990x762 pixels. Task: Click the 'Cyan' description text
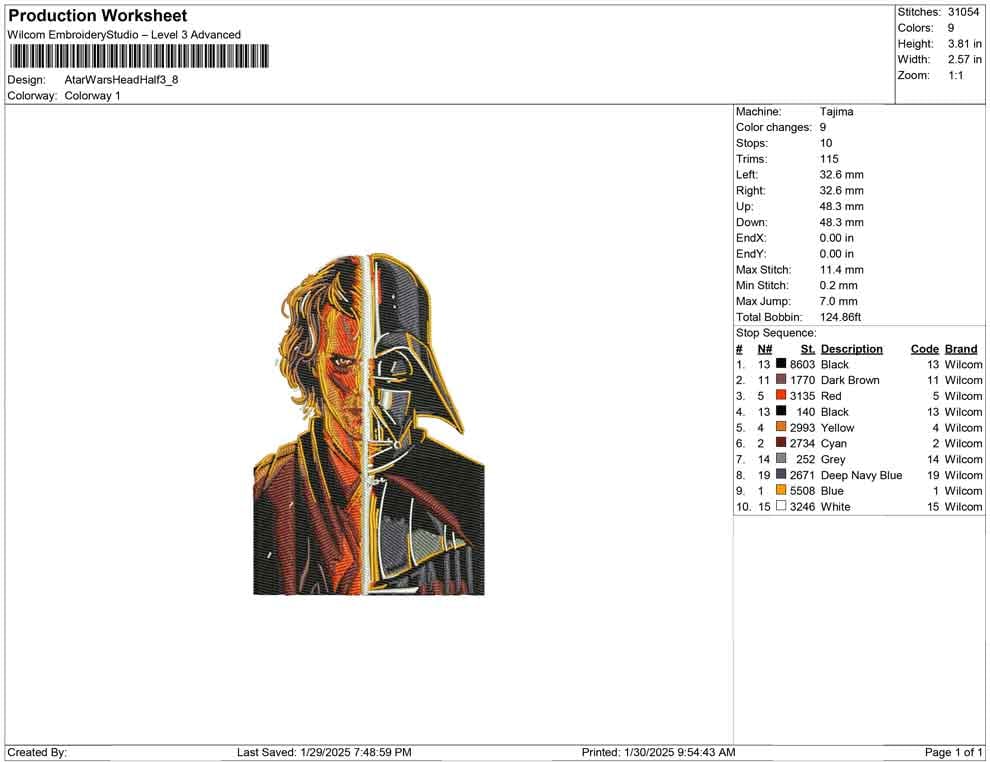[833, 443]
